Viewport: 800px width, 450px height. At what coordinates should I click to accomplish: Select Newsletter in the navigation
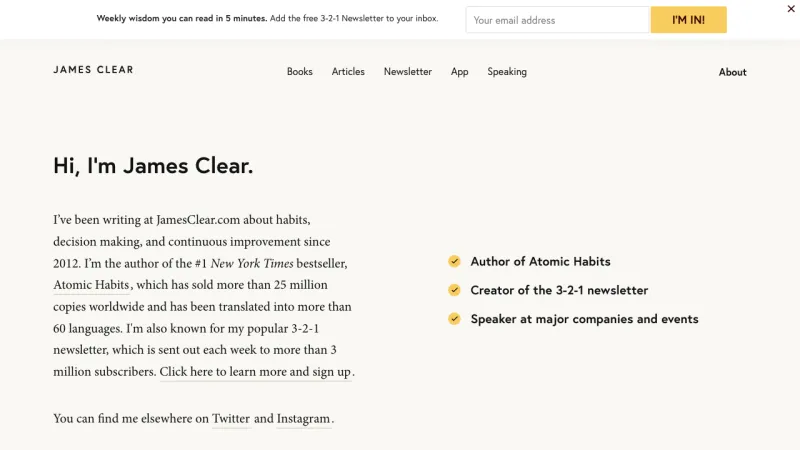[x=408, y=72]
